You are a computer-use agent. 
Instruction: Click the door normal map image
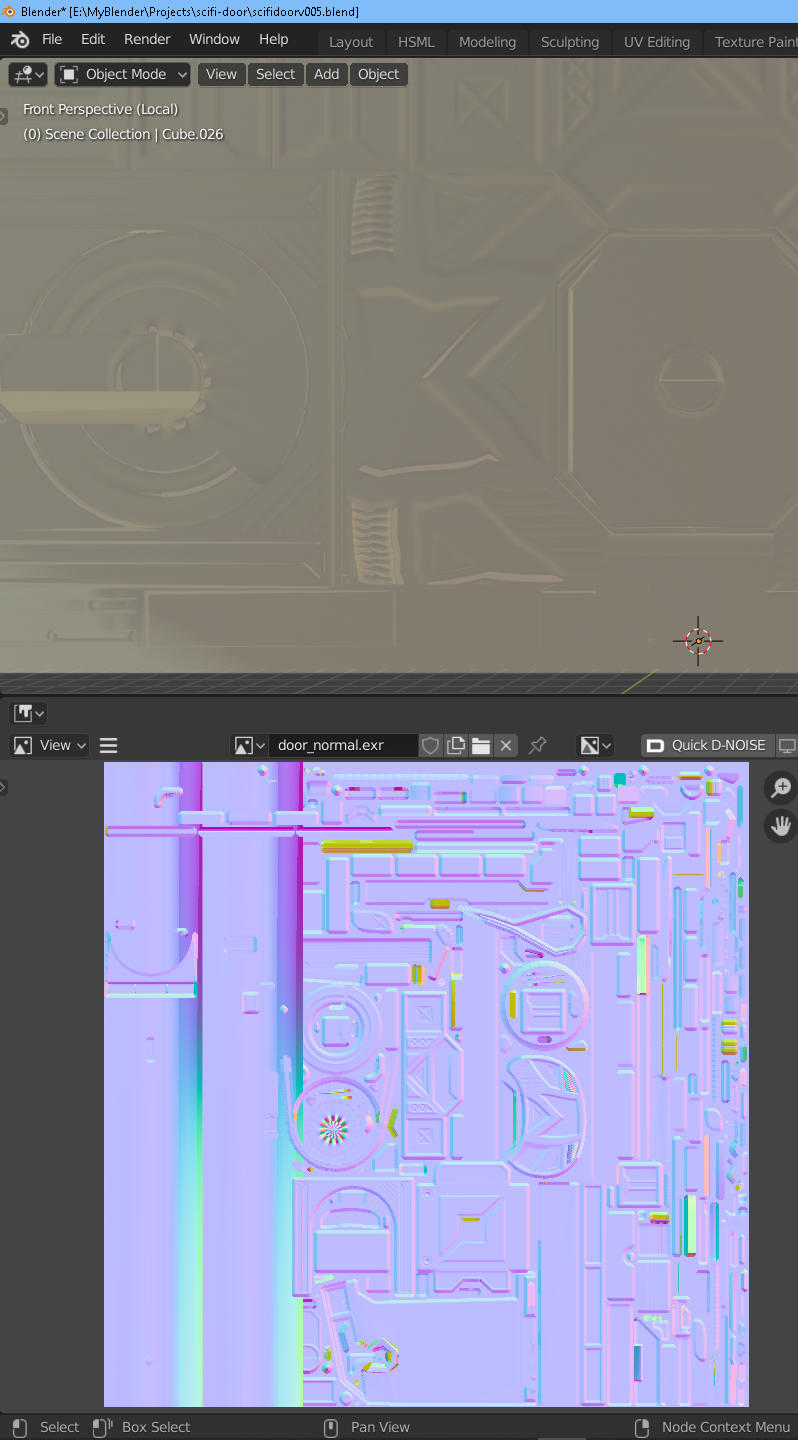[x=426, y=1084]
